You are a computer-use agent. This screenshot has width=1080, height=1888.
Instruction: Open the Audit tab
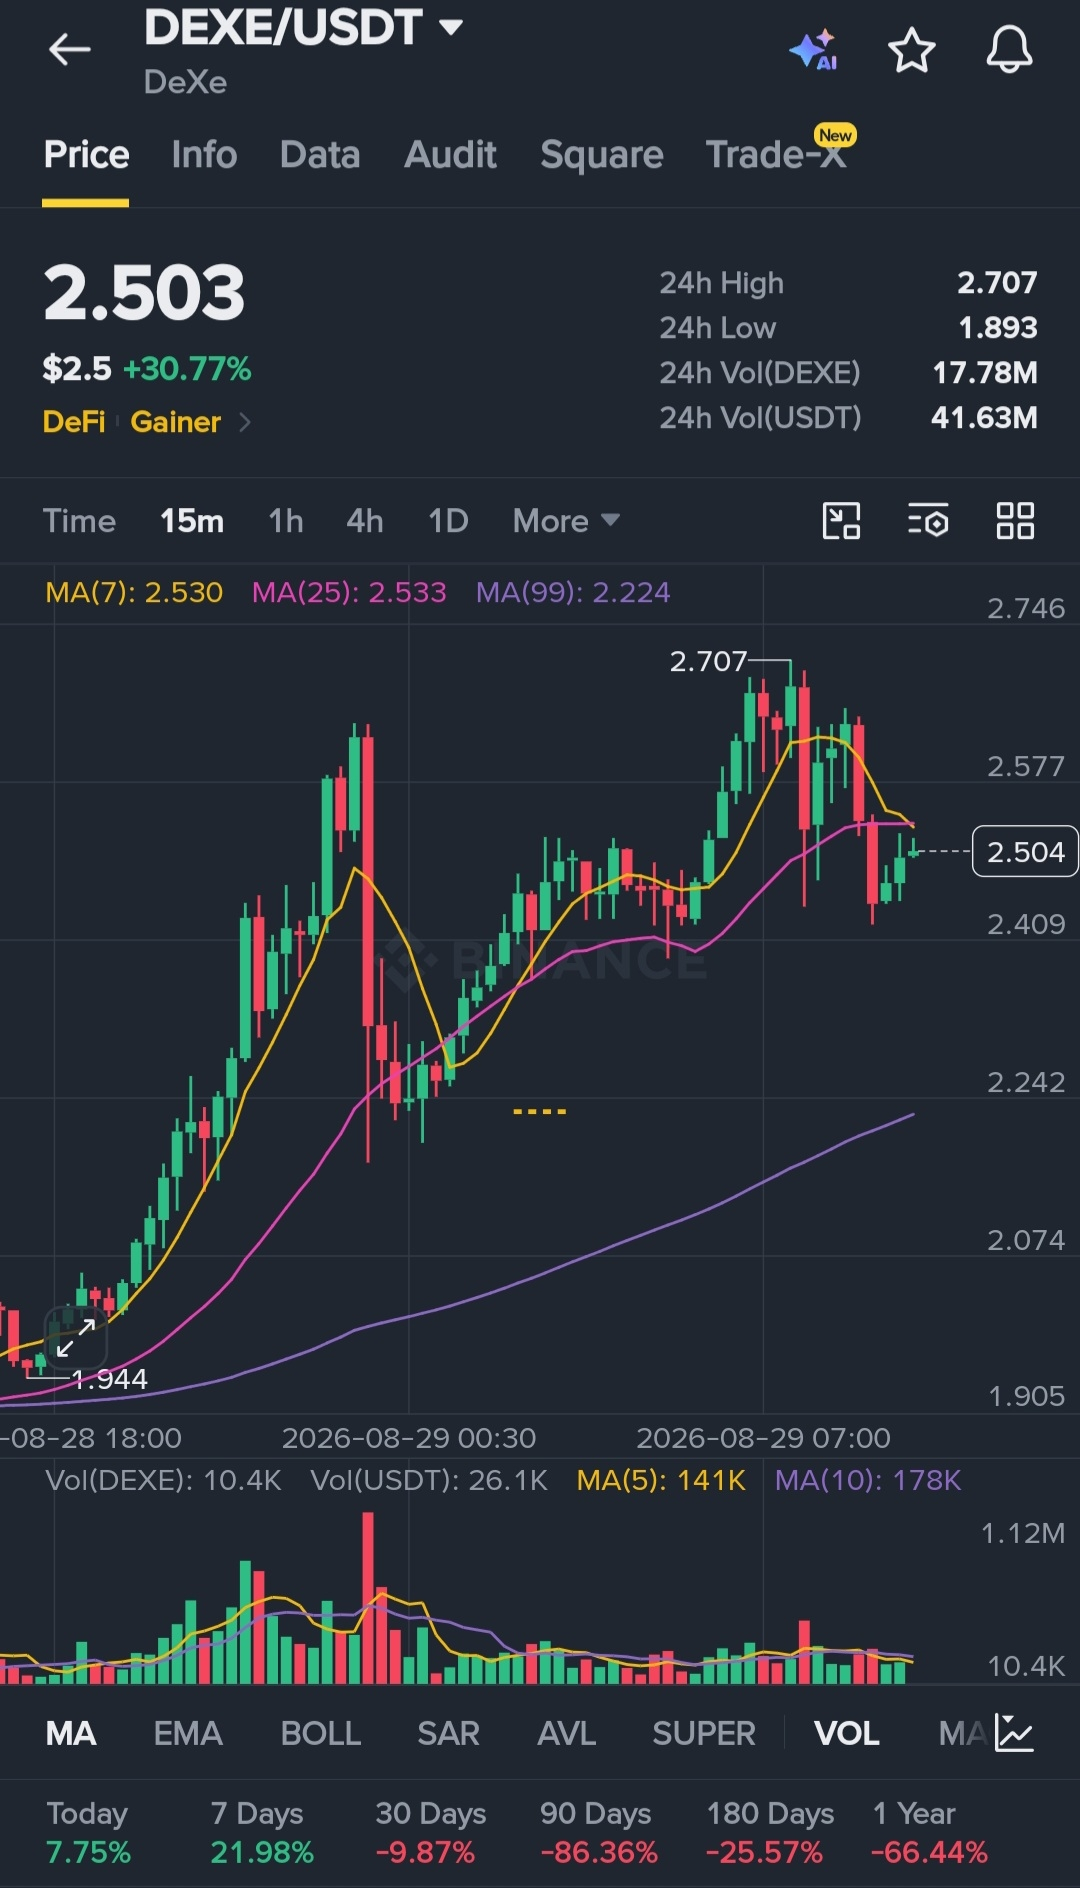click(450, 155)
